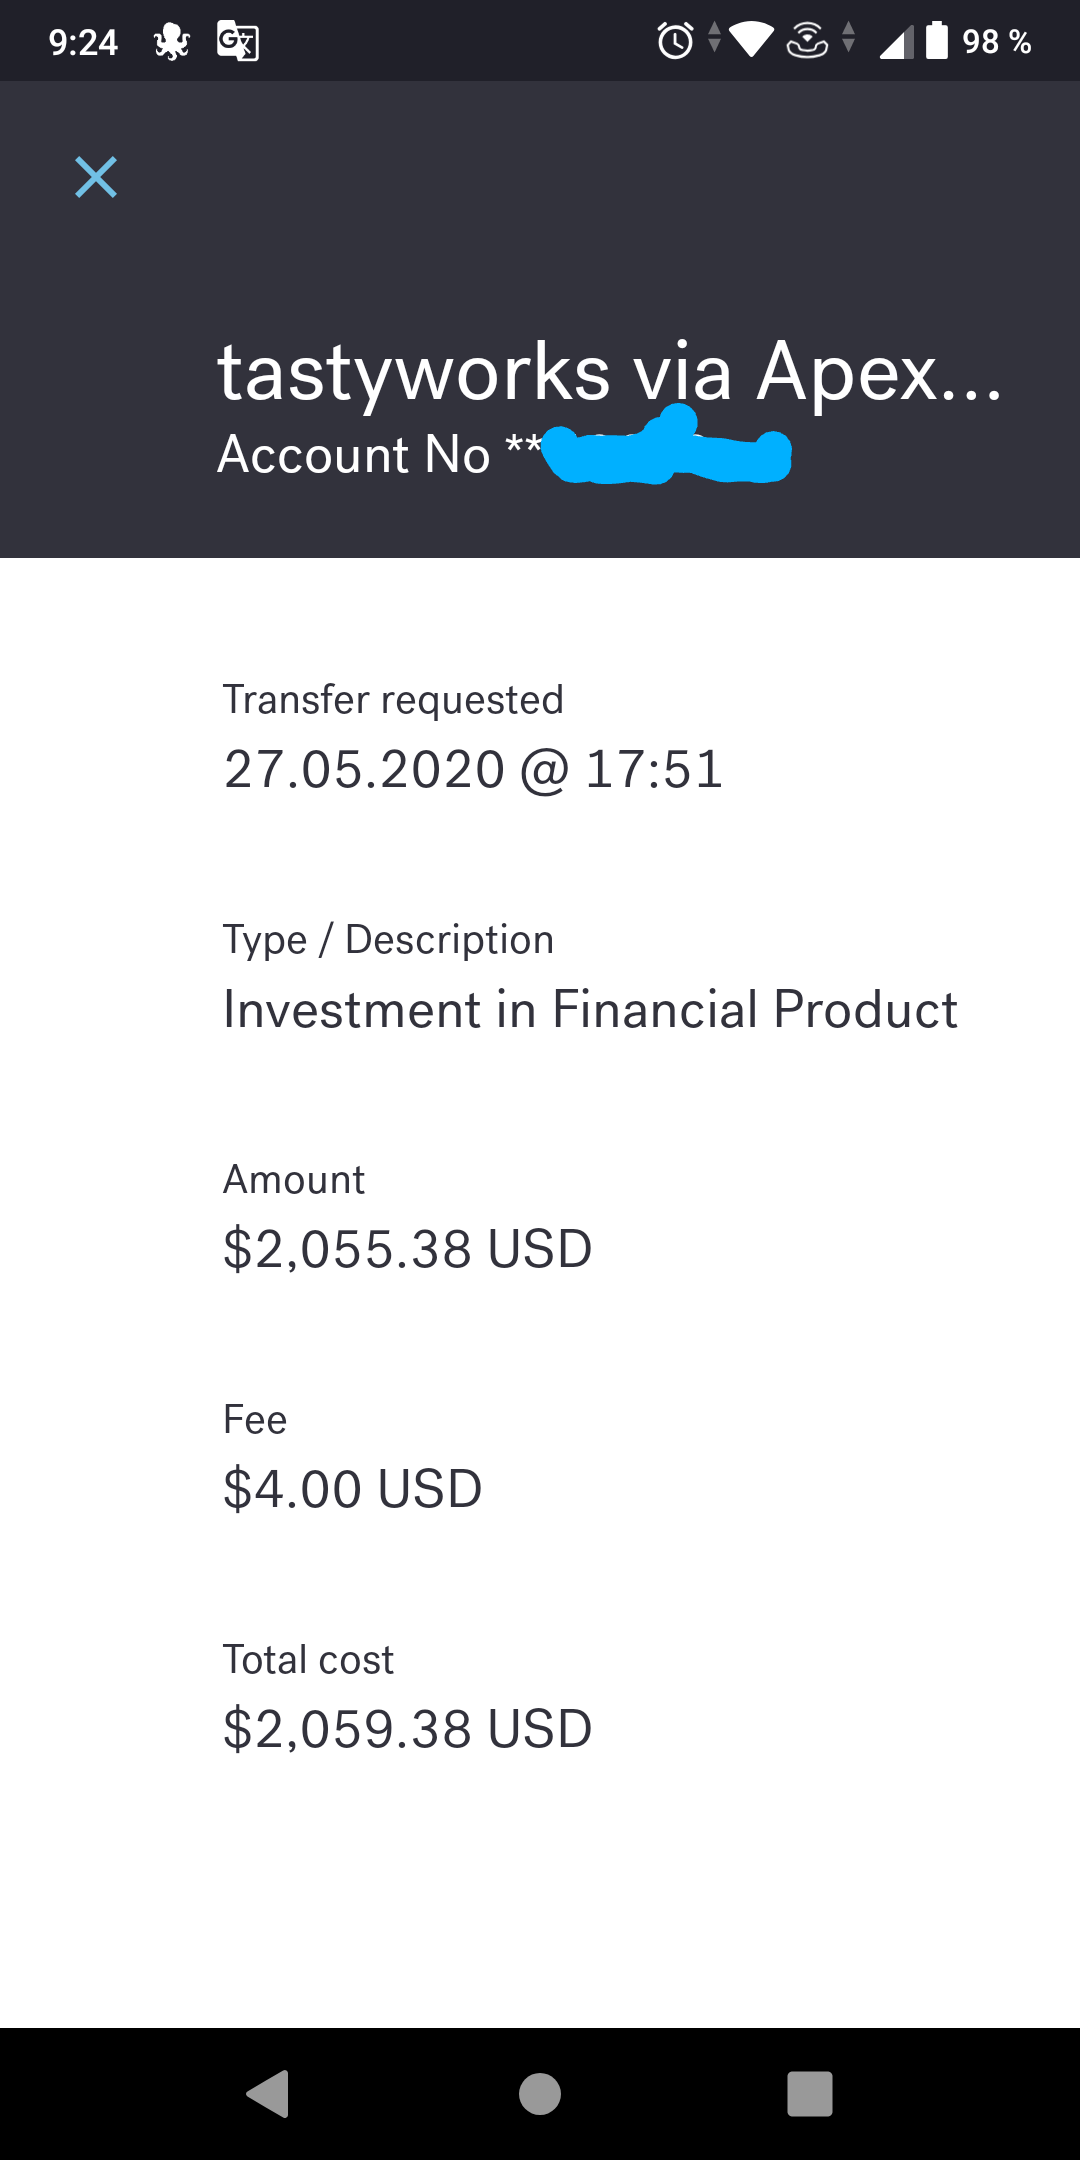
Task: Tap the Wi-Fi status icon
Action: (x=751, y=41)
